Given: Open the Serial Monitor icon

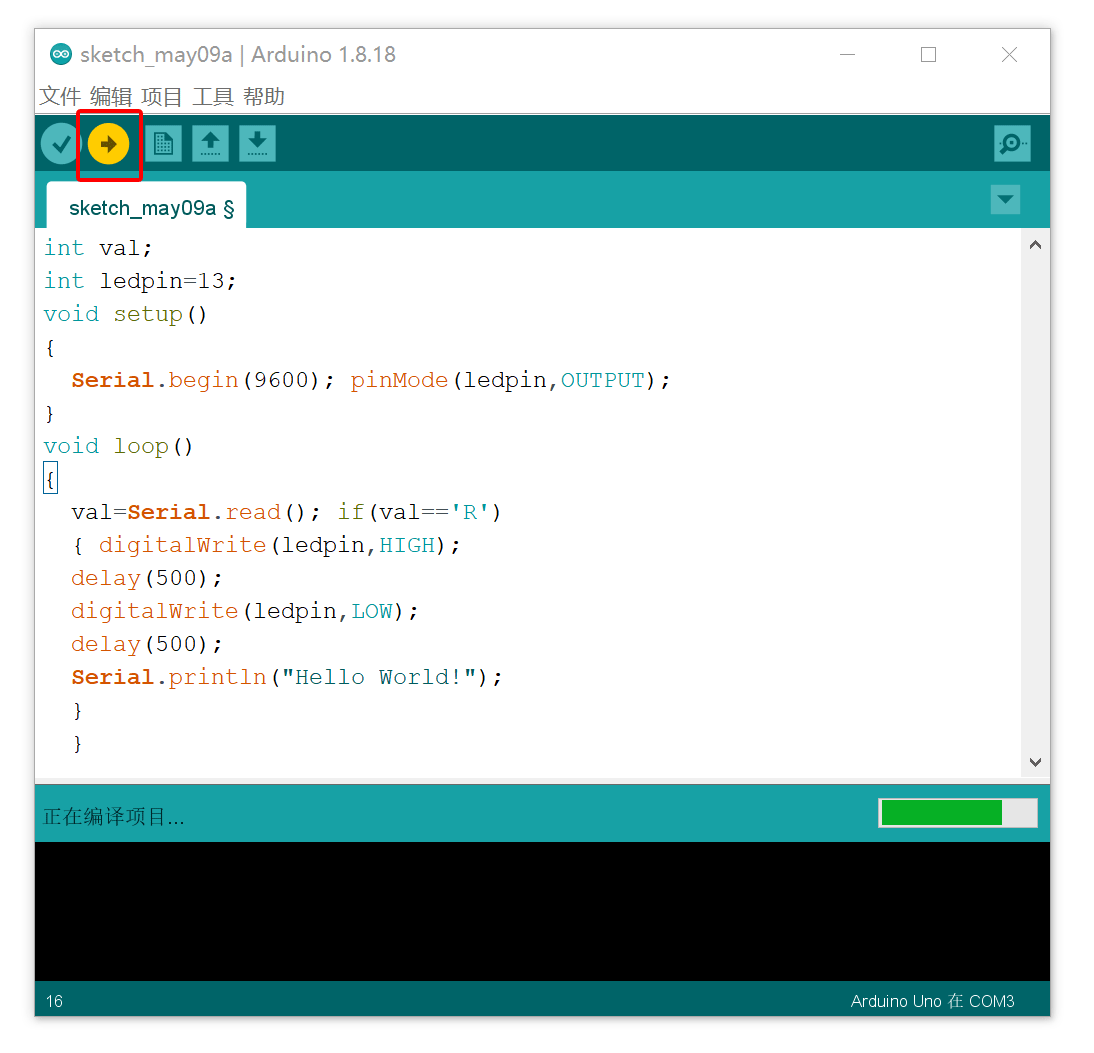Looking at the screenshot, I should [x=1011, y=143].
